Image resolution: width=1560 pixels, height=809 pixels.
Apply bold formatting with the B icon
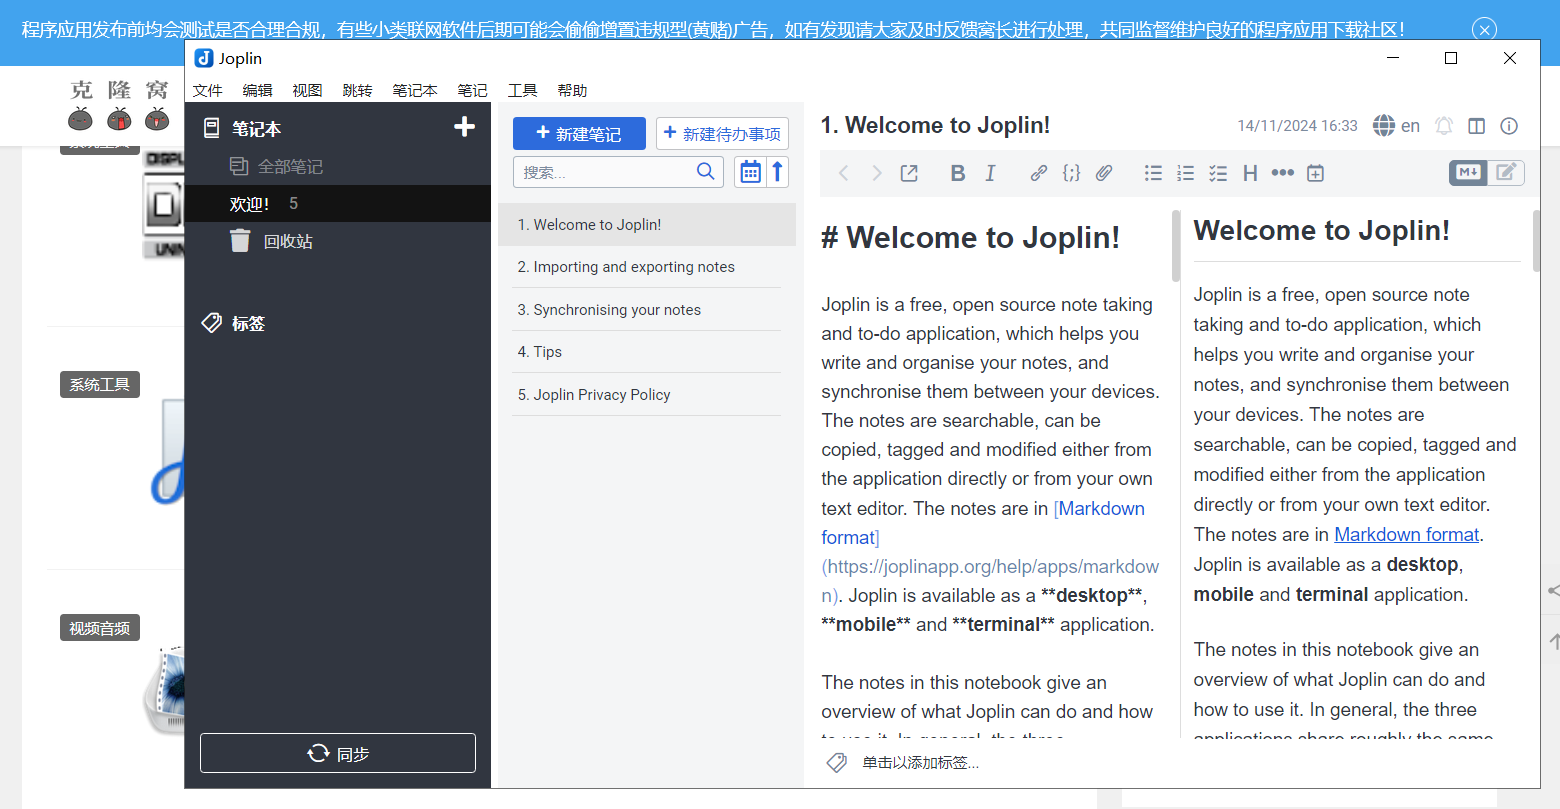(x=958, y=173)
